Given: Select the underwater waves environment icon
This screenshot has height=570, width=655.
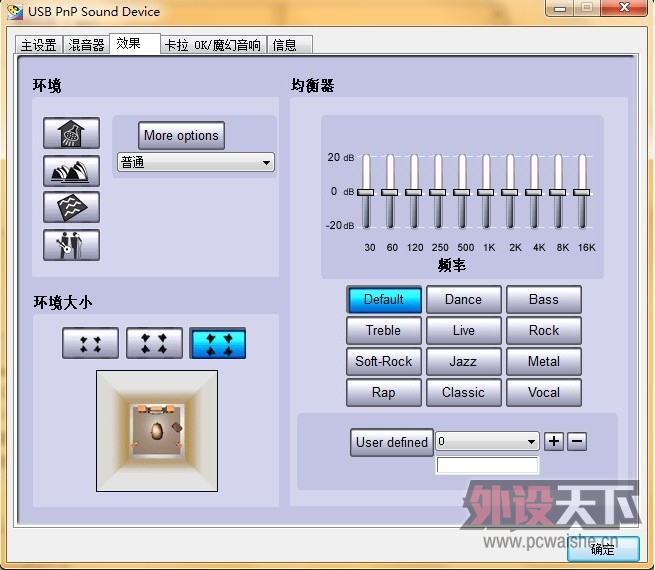Looking at the screenshot, I should pos(71,208).
